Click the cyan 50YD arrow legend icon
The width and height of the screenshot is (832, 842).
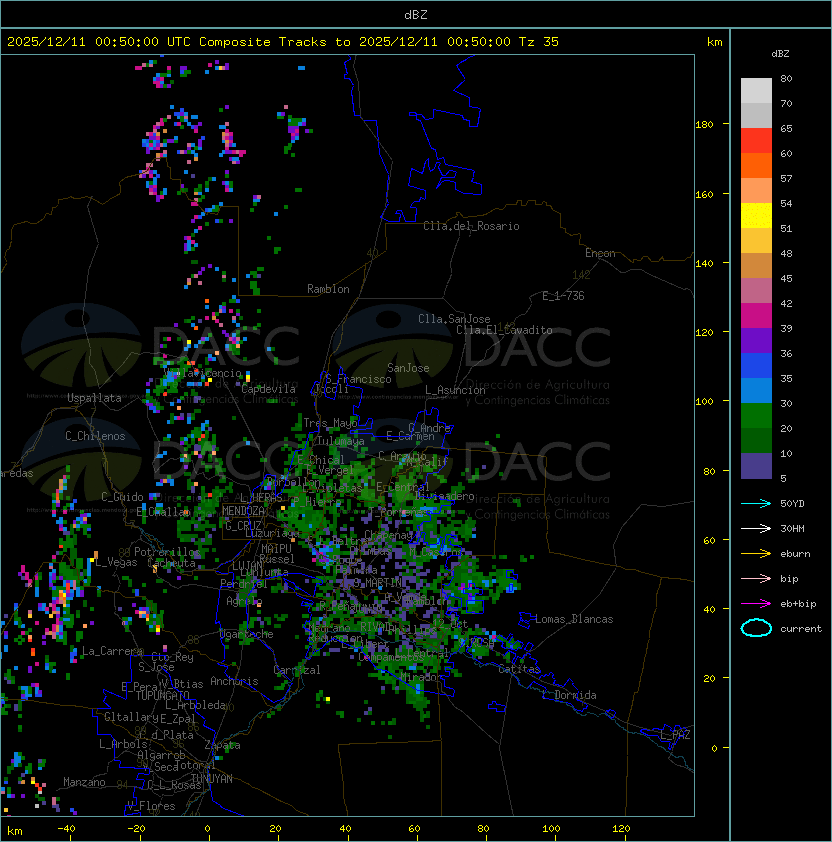tap(756, 503)
